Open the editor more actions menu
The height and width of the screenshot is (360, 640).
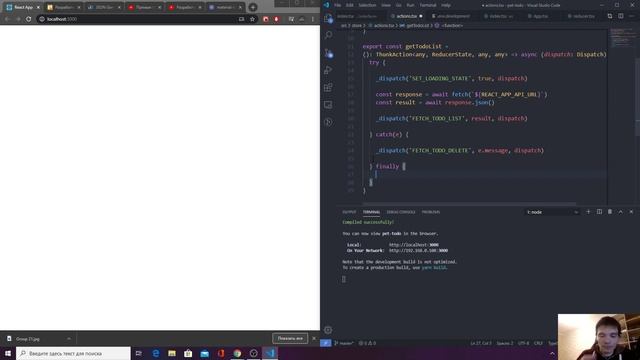(x=631, y=16)
